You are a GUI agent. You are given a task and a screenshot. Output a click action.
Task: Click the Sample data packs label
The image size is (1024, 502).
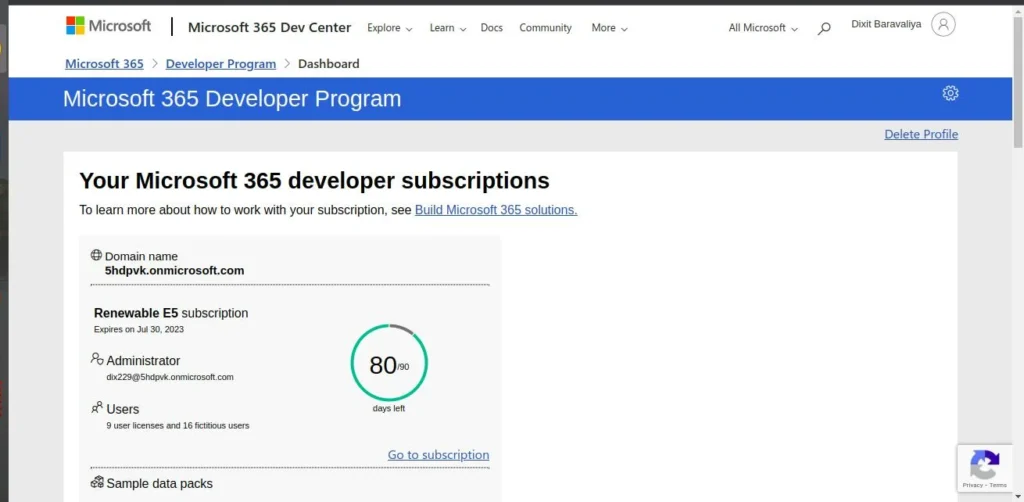point(159,484)
